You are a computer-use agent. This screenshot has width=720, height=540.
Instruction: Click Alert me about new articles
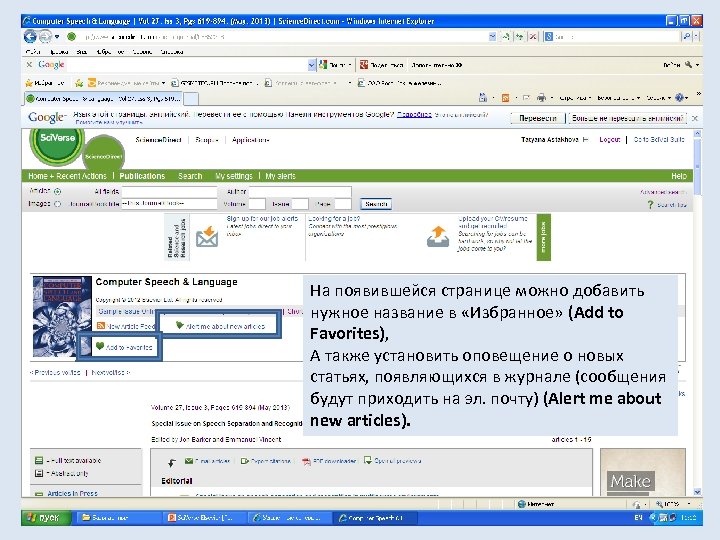click(x=220, y=326)
